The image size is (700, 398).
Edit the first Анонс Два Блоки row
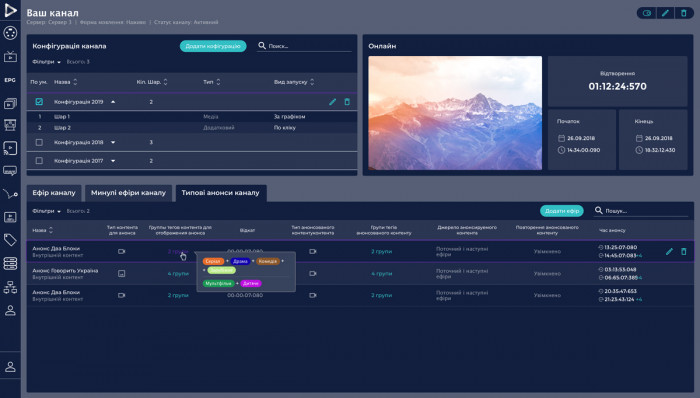click(669, 252)
